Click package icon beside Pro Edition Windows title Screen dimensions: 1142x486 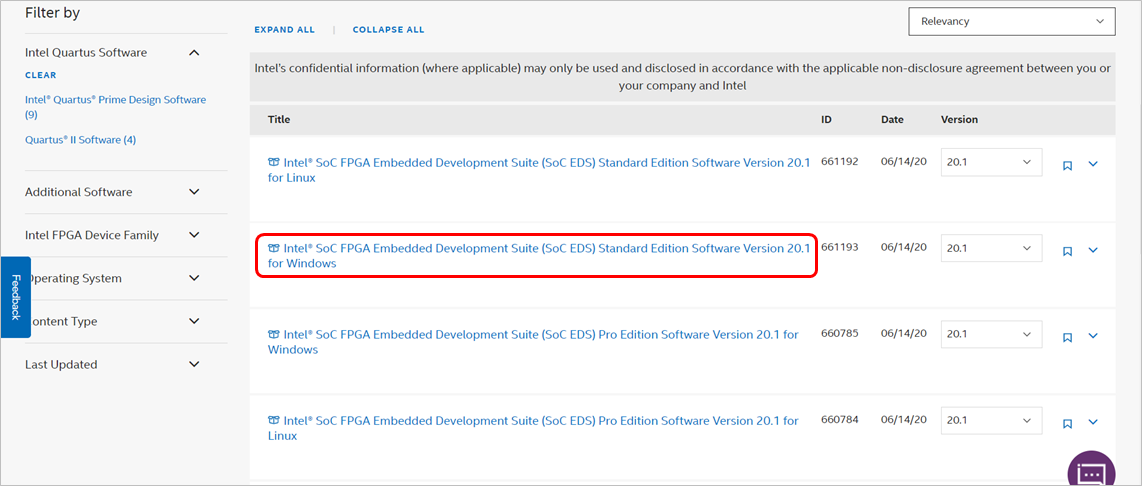273,334
